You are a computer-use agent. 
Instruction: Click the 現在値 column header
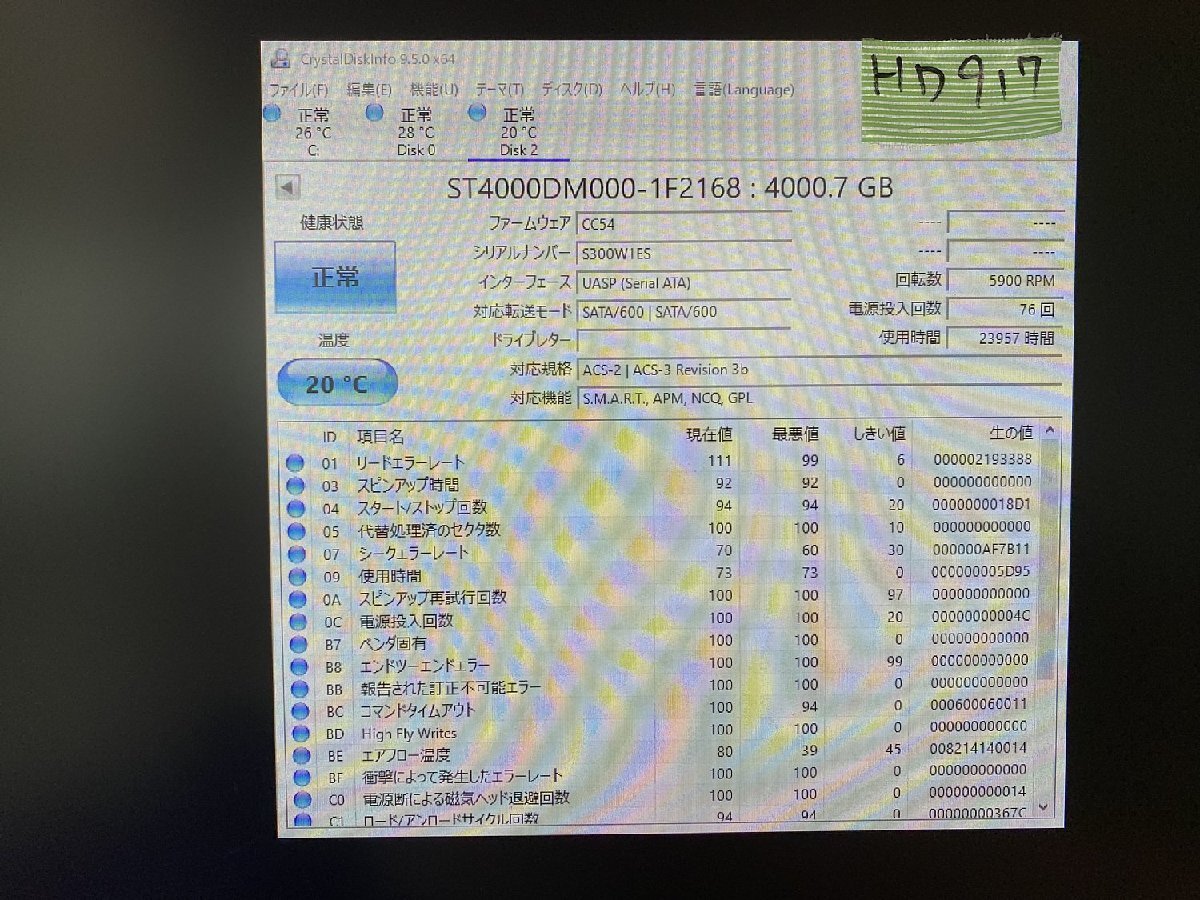(708, 434)
